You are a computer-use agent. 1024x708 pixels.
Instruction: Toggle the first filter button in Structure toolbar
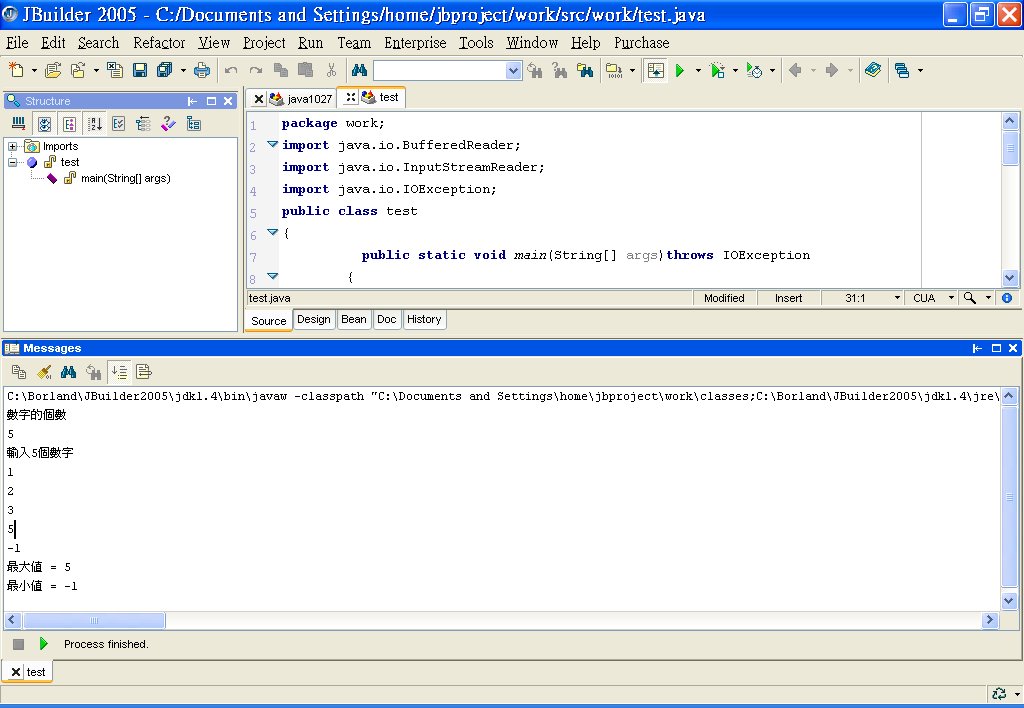coord(44,123)
